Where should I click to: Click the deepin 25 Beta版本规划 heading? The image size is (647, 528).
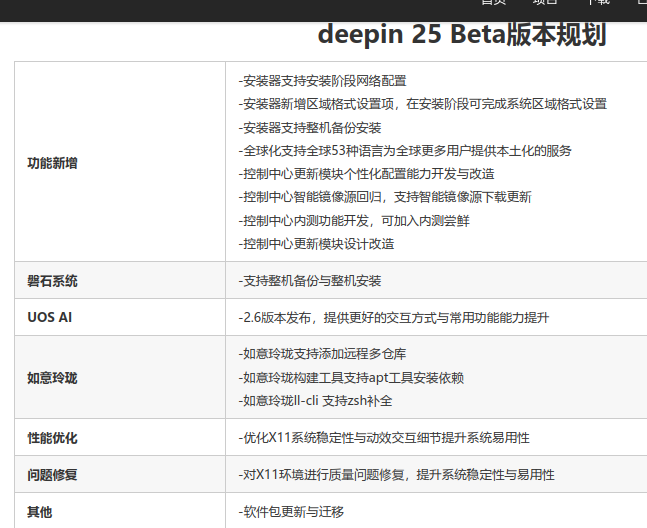coord(462,34)
